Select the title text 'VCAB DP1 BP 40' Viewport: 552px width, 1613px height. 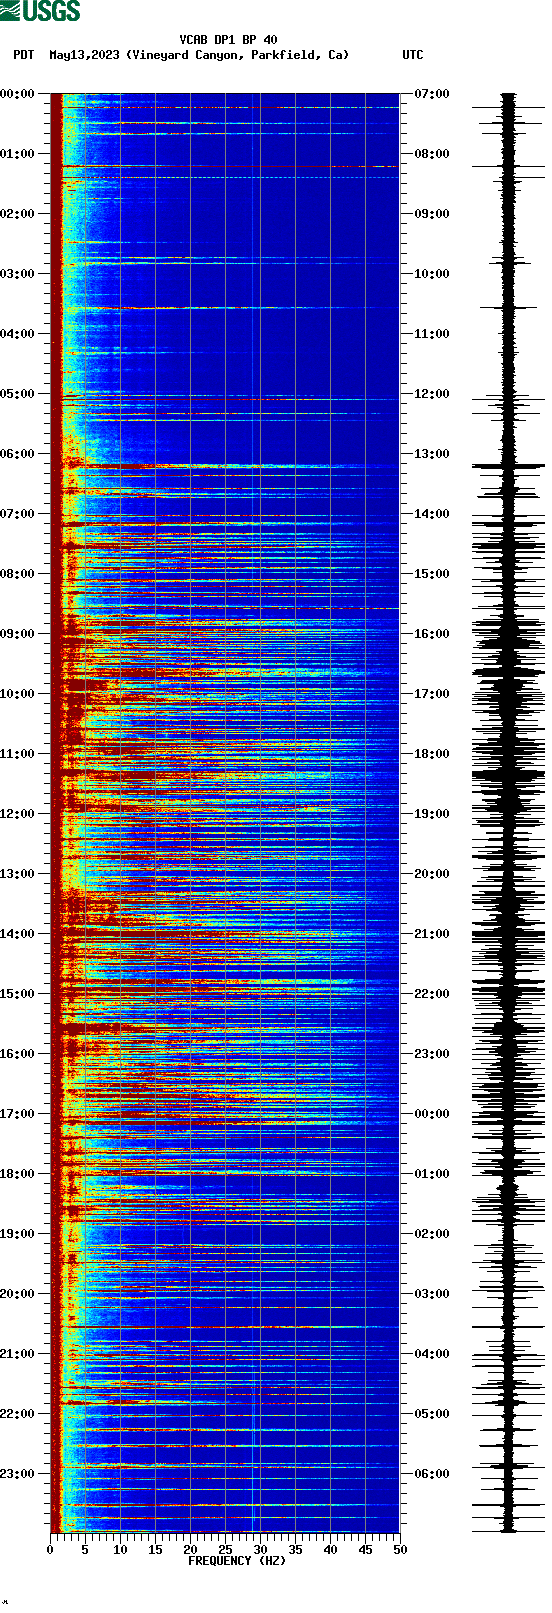pyautogui.click(x=228, y=40)
